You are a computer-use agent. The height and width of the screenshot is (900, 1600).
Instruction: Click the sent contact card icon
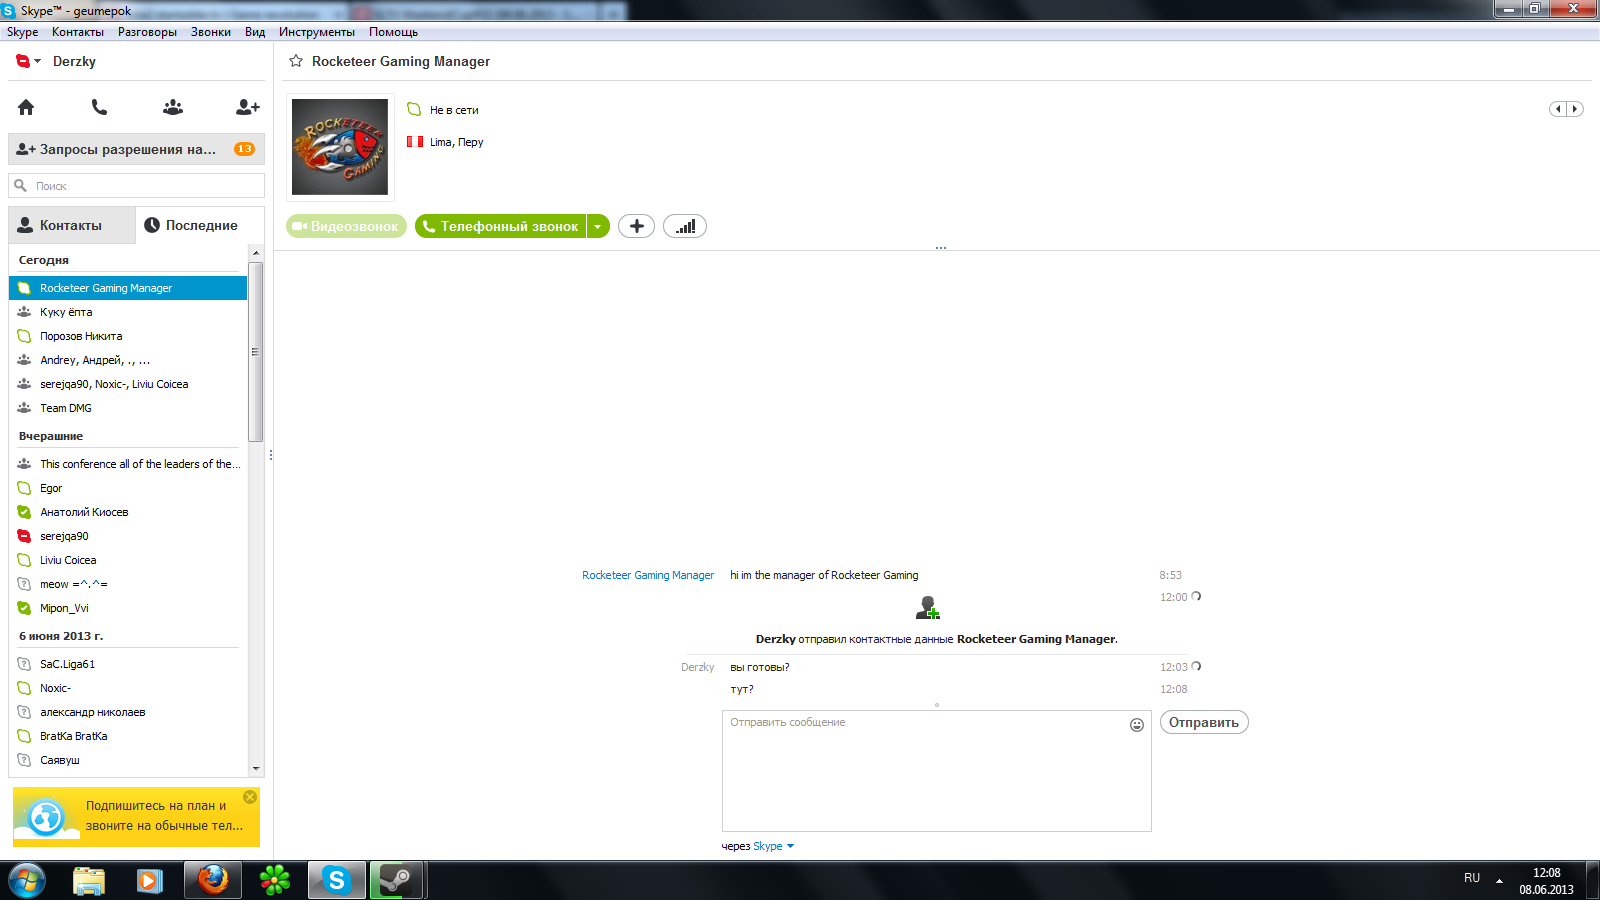[928, 608]
